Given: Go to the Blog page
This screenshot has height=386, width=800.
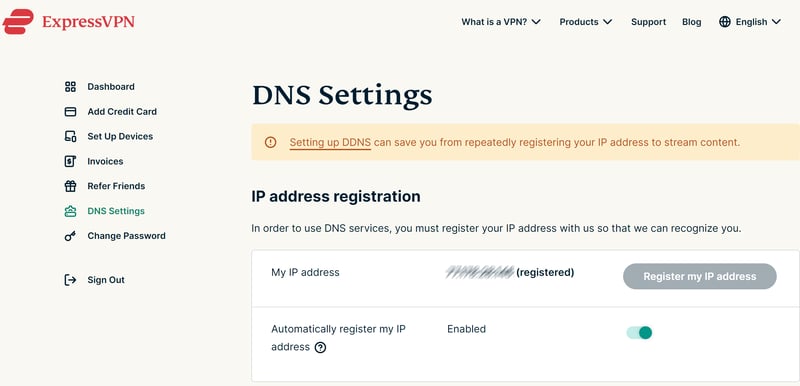Looking at the screenshot, I should [x=691, y=22].
